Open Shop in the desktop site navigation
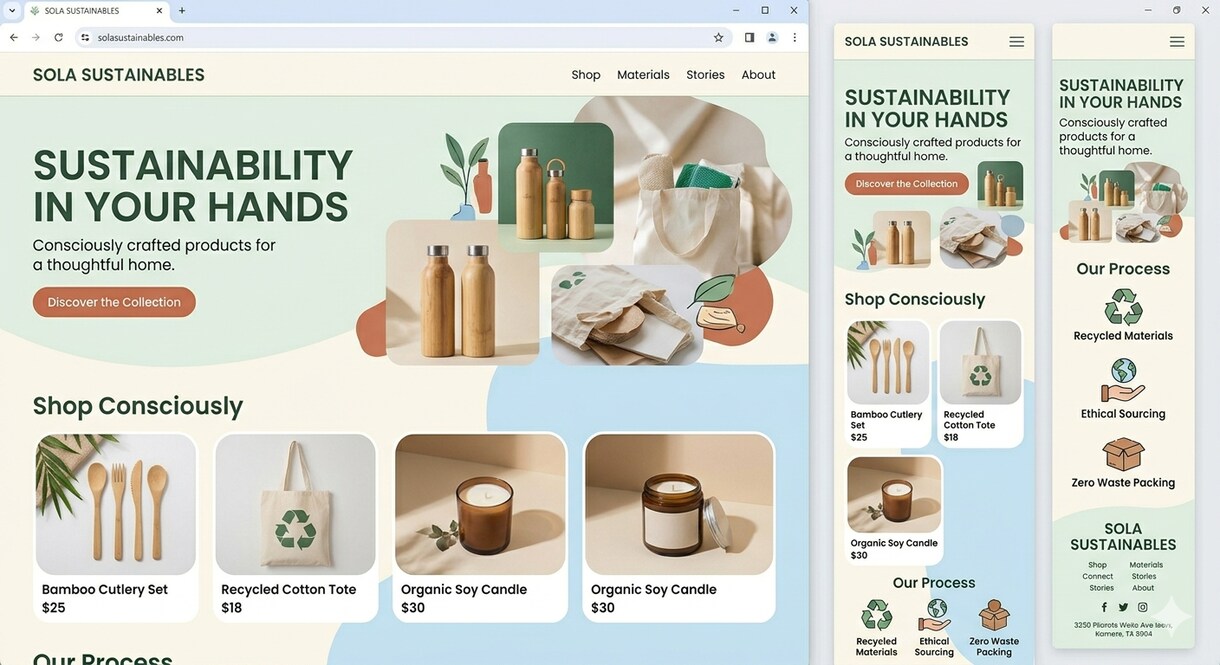 click(x=586, y=75)
